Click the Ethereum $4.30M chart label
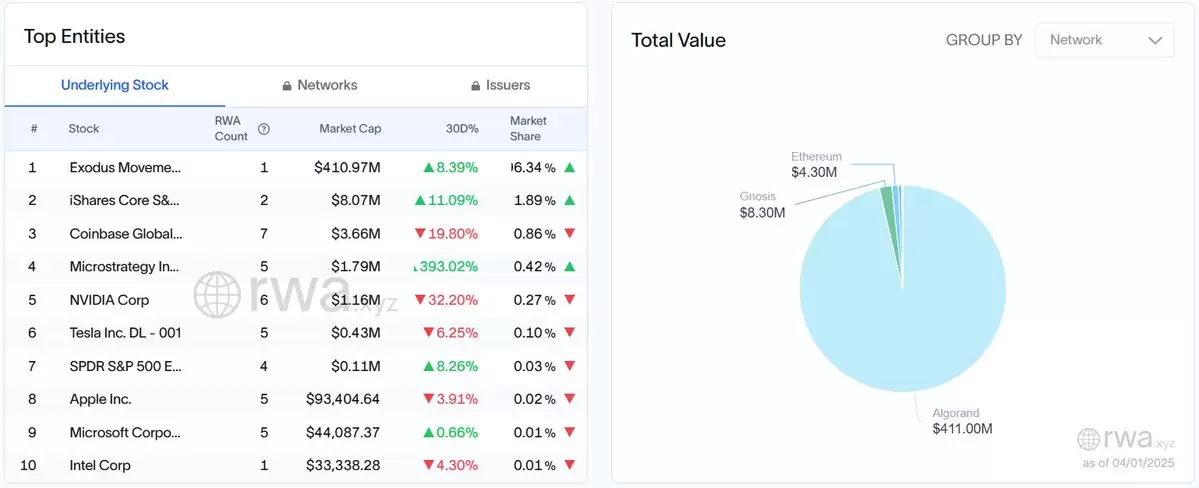Viewport: 1199px width, 488px height. point(816,164)
